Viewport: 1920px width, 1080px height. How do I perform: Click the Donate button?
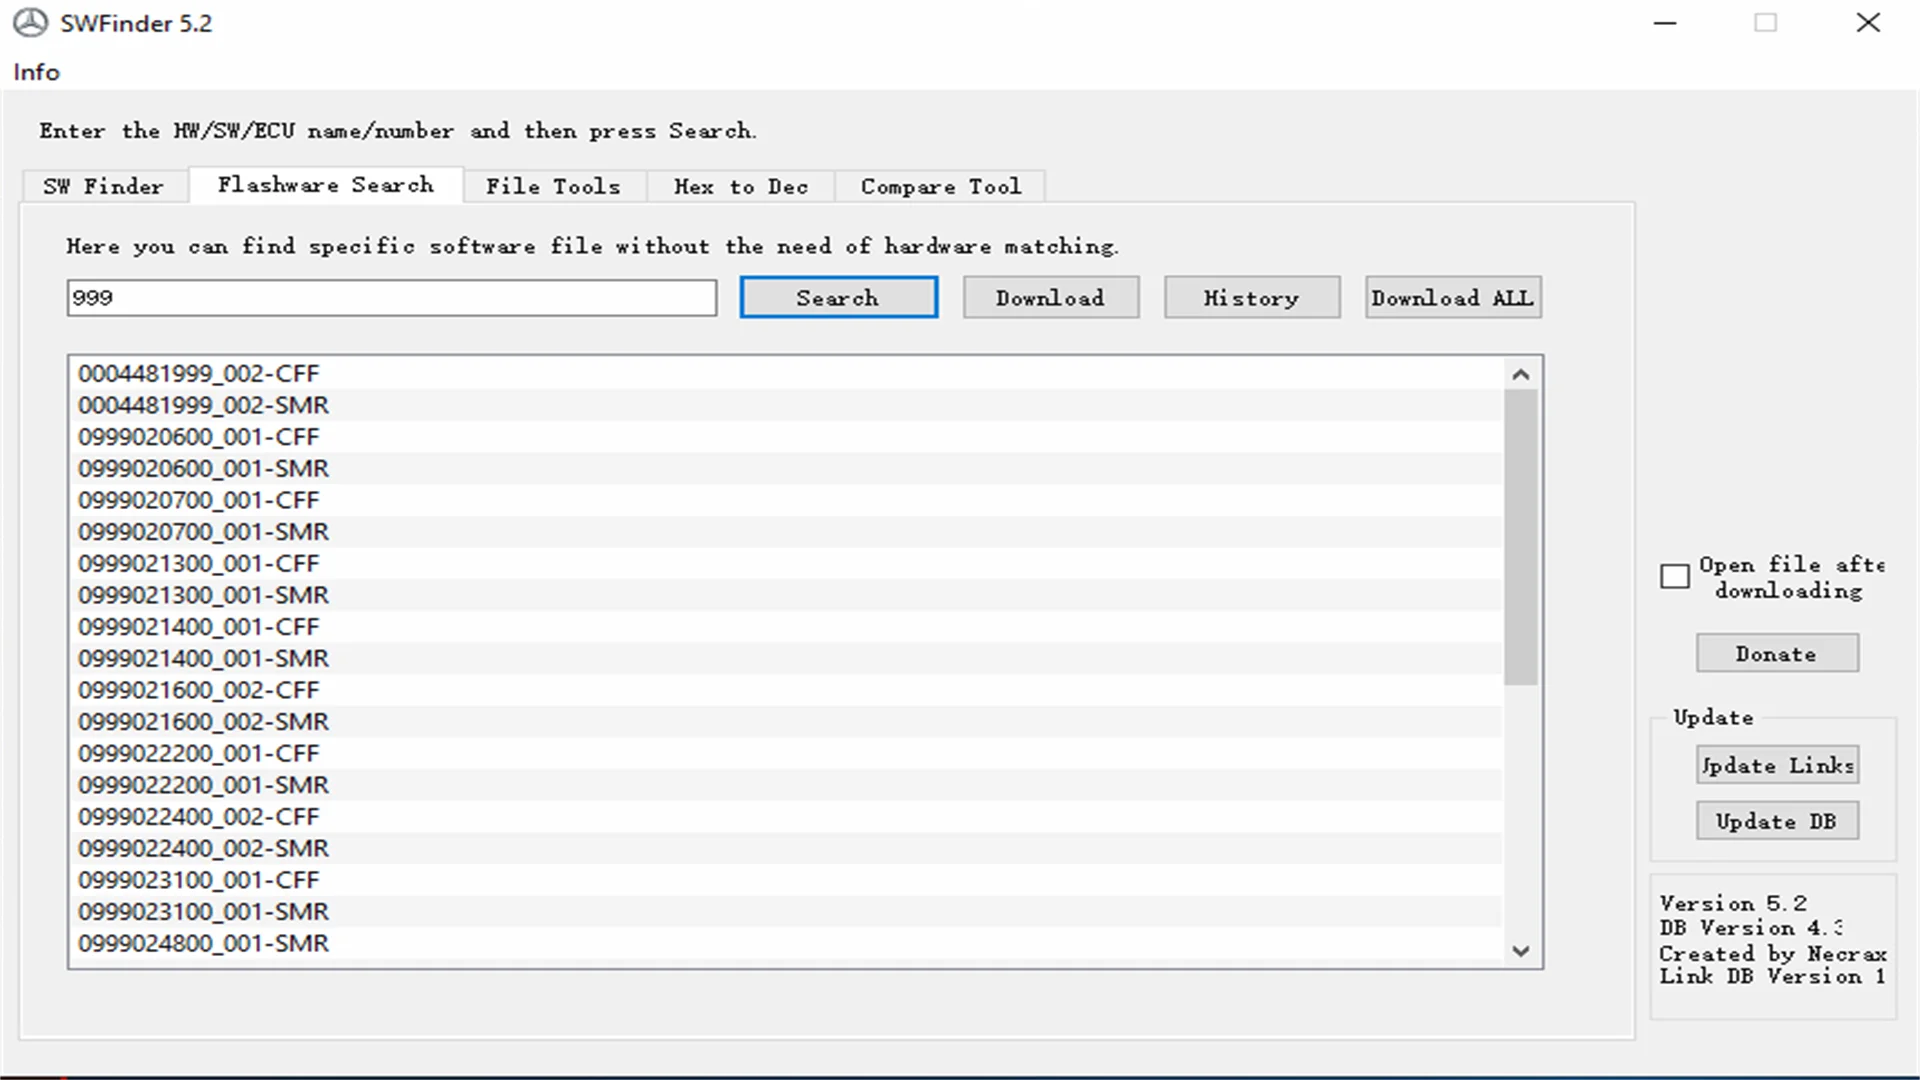tap(1777, 653)
